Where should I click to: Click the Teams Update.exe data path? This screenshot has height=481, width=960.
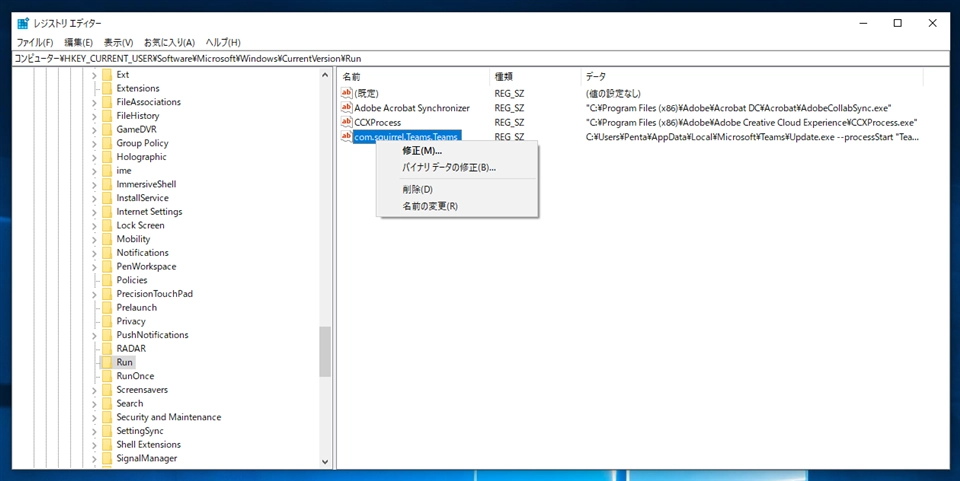[752, 136]
